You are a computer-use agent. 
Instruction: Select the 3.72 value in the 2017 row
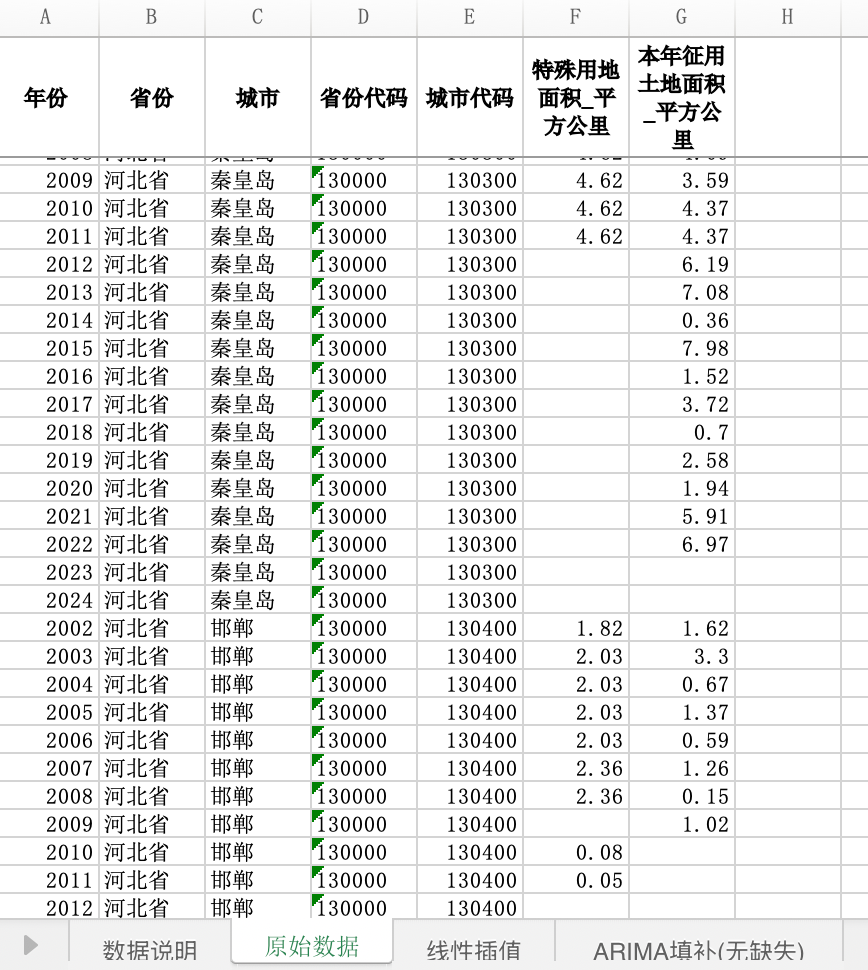682,404
